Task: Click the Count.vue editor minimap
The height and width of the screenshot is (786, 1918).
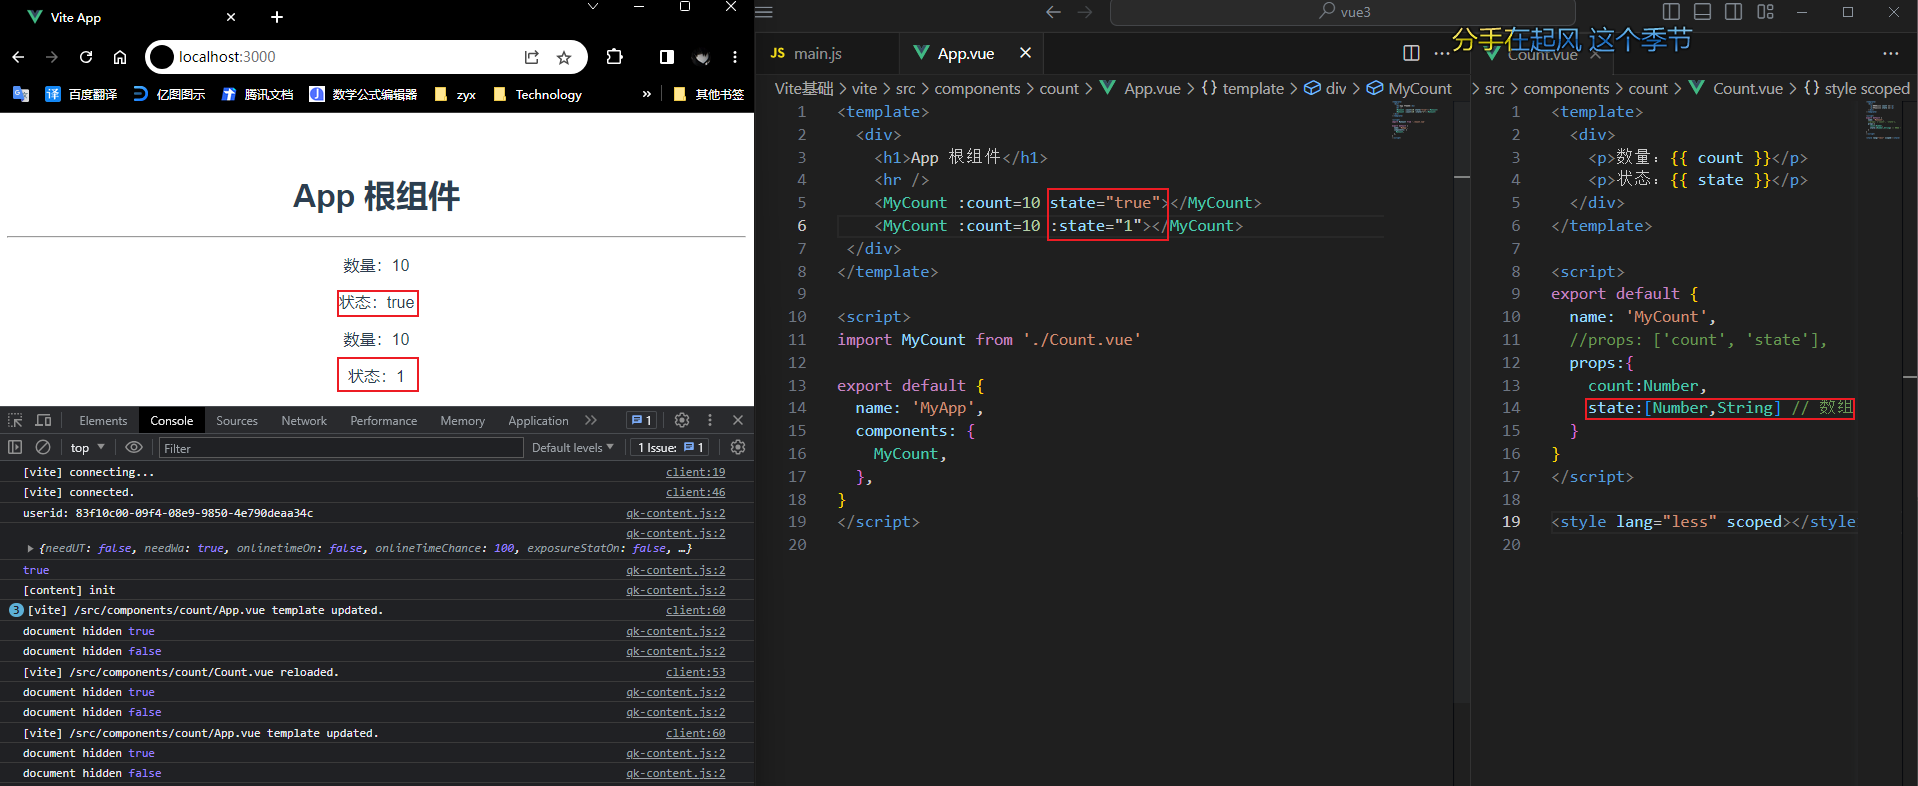Action: [1883, 121]
